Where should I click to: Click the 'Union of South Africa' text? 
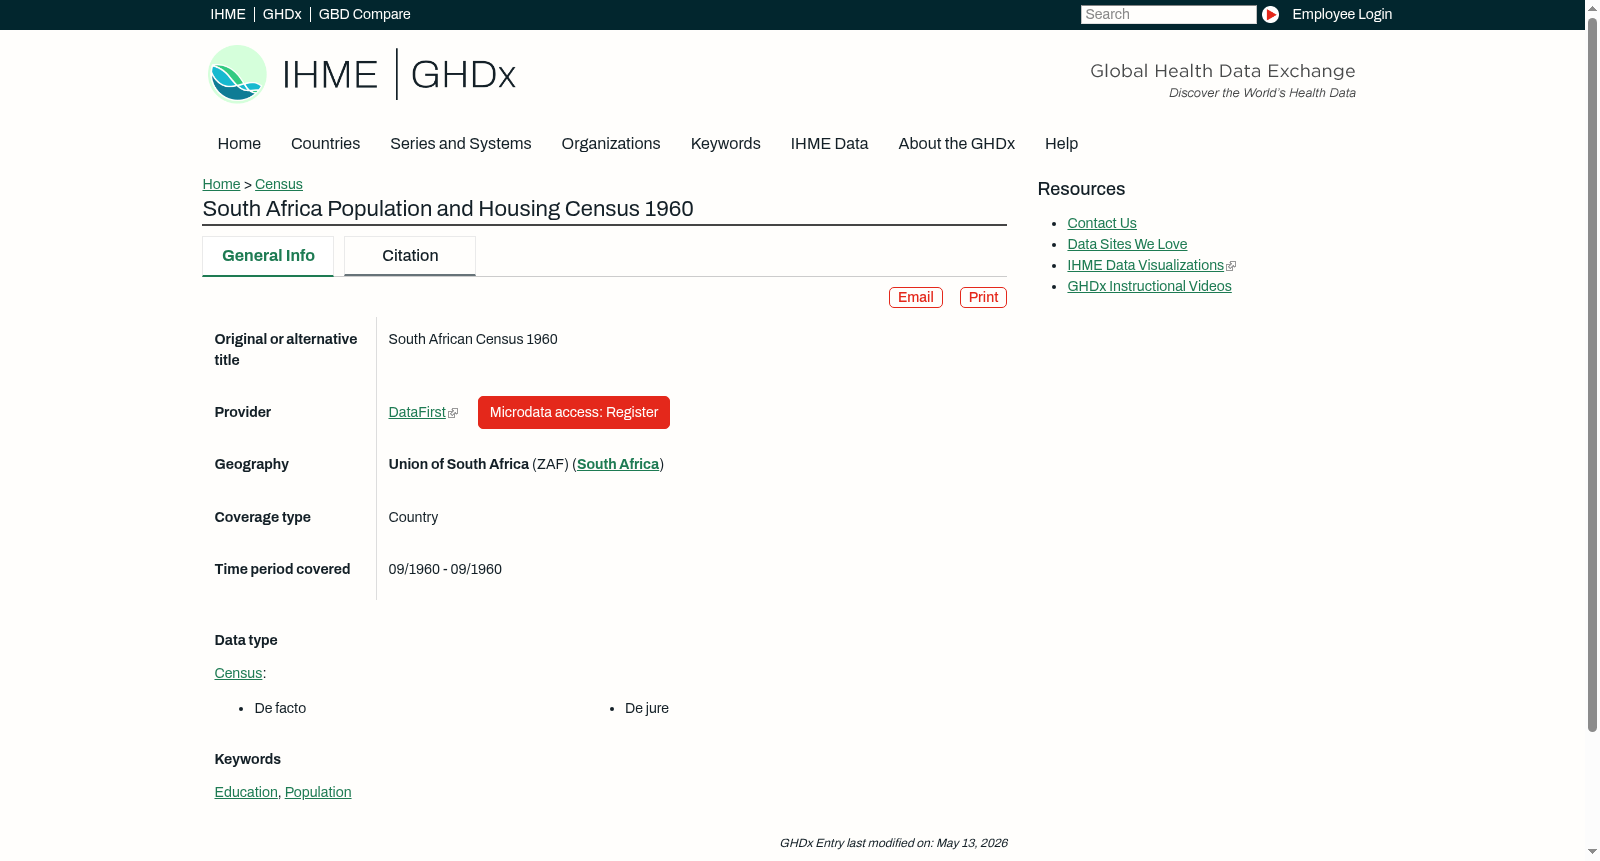click(459, 465)
